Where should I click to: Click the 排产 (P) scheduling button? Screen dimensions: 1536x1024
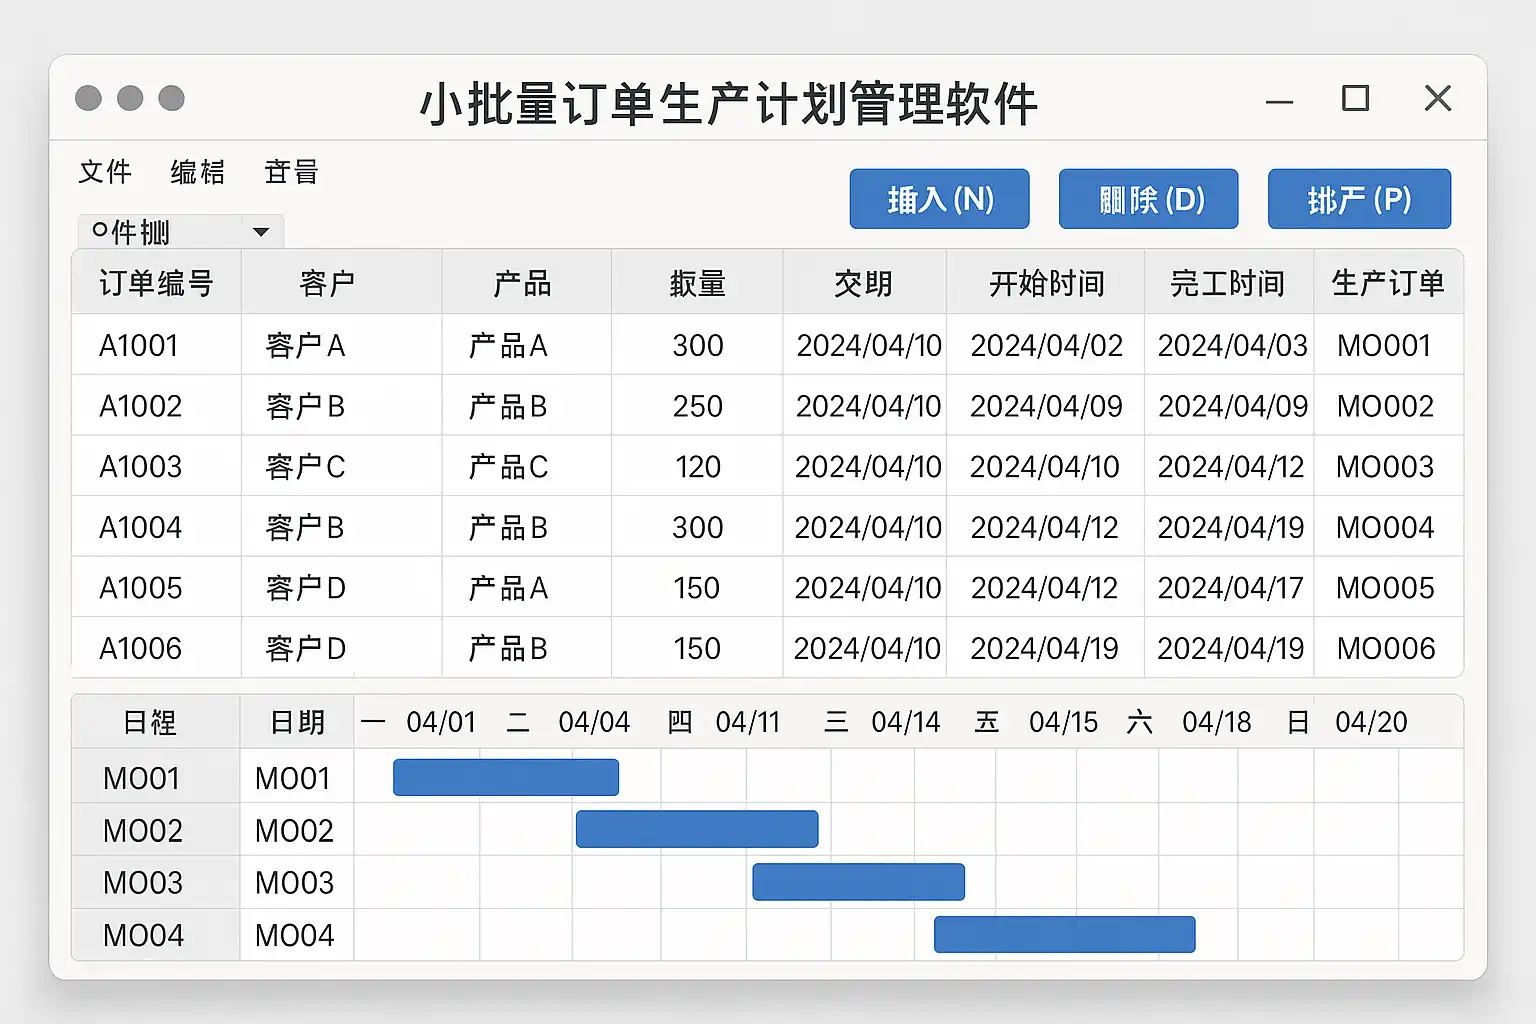(1358, 199)
